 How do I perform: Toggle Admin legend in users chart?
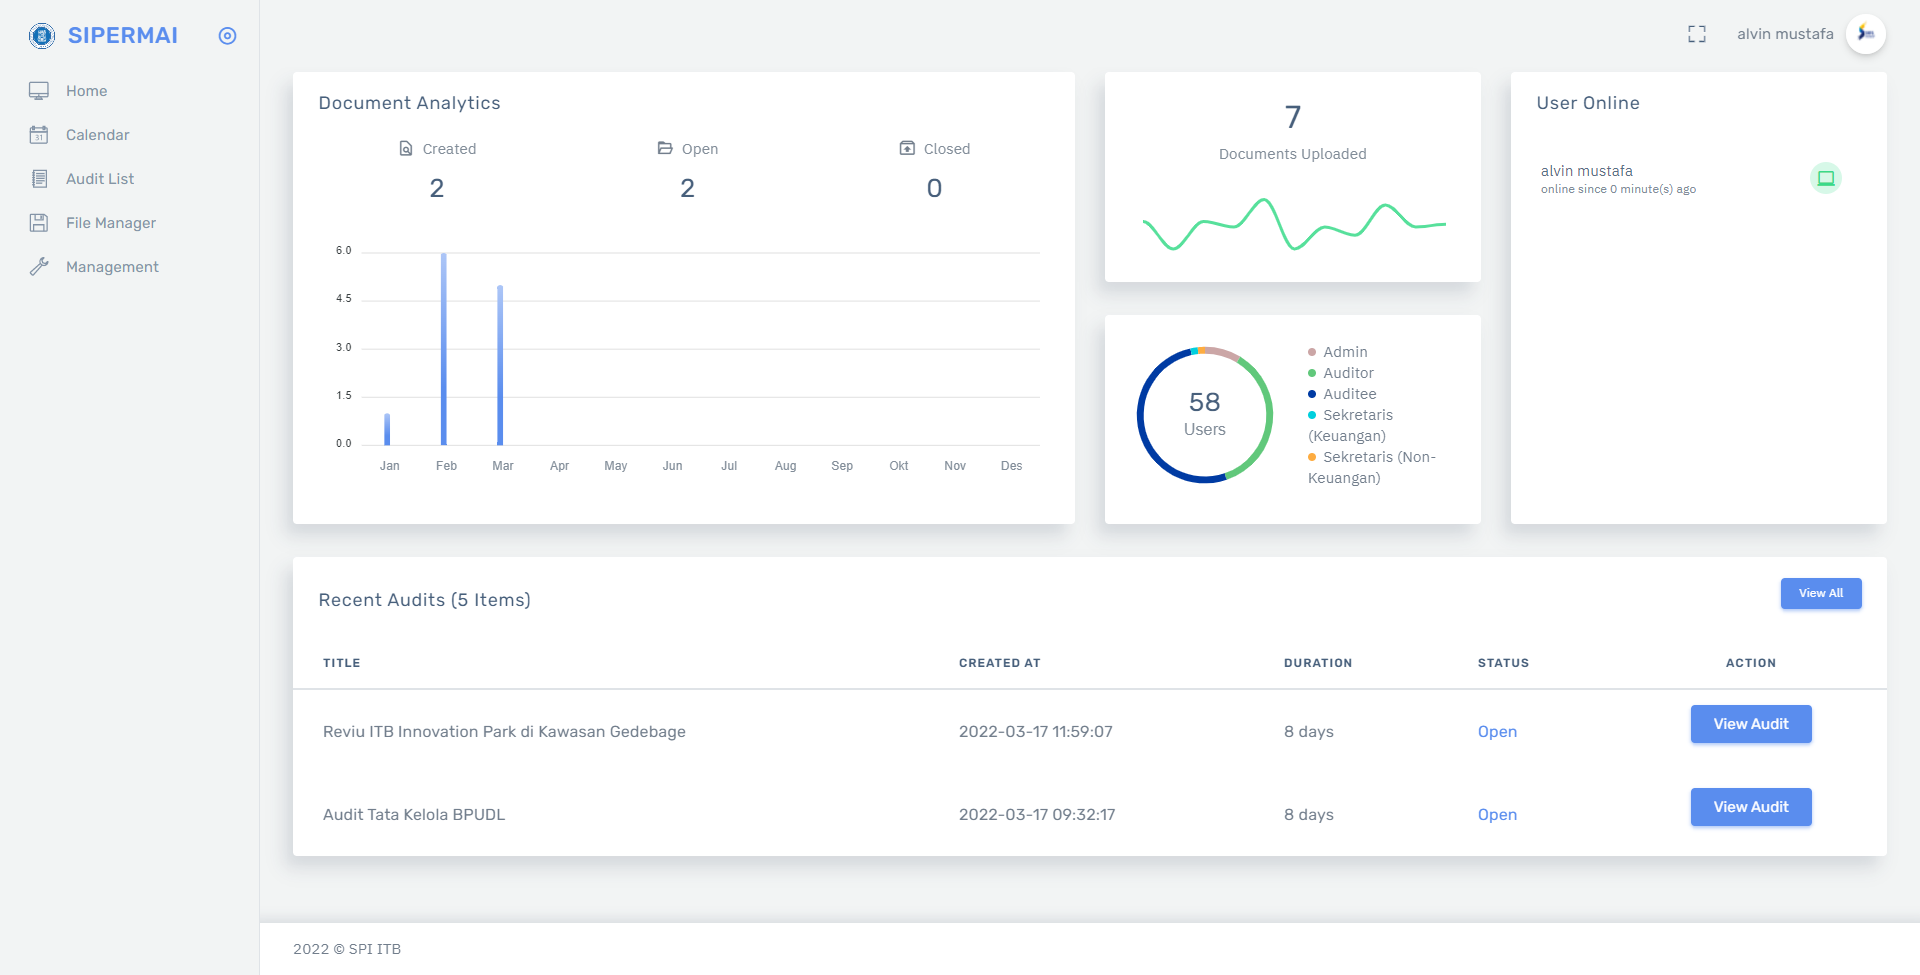click(x=1338, y=352)
